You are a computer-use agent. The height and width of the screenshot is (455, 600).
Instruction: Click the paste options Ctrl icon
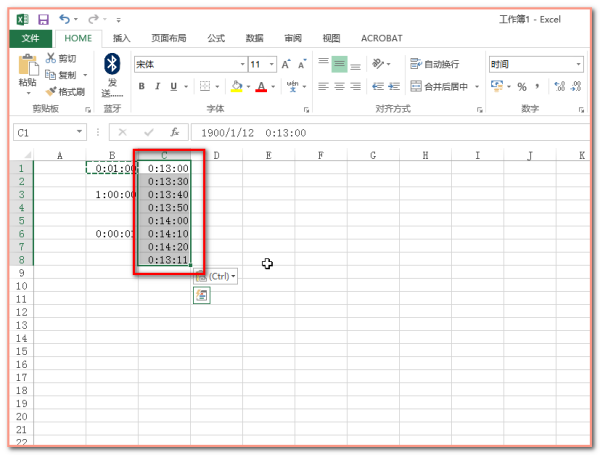(215, 276)
